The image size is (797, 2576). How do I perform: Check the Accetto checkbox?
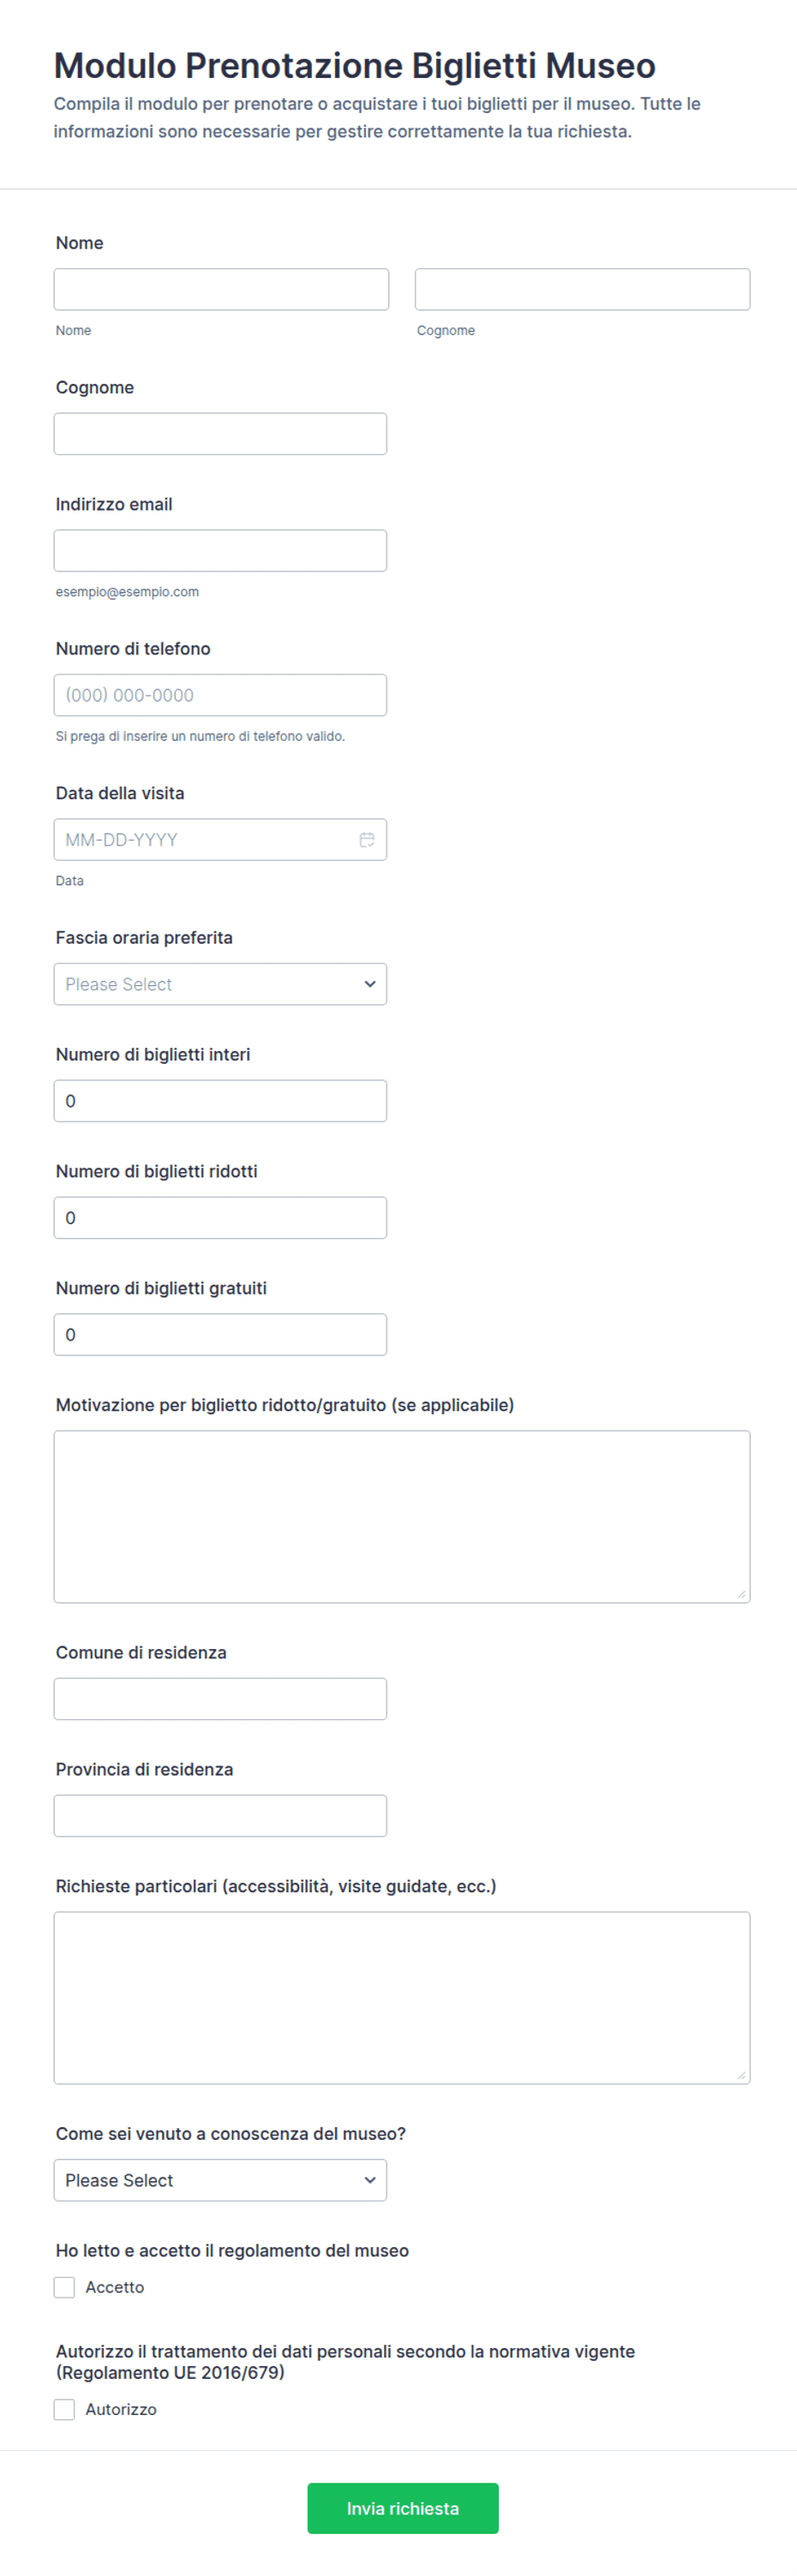click(65, 2287)
